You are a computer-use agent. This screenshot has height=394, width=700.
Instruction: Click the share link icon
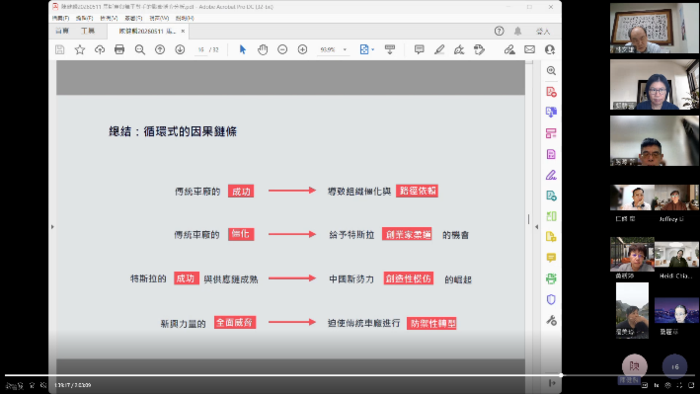point(509,50)
